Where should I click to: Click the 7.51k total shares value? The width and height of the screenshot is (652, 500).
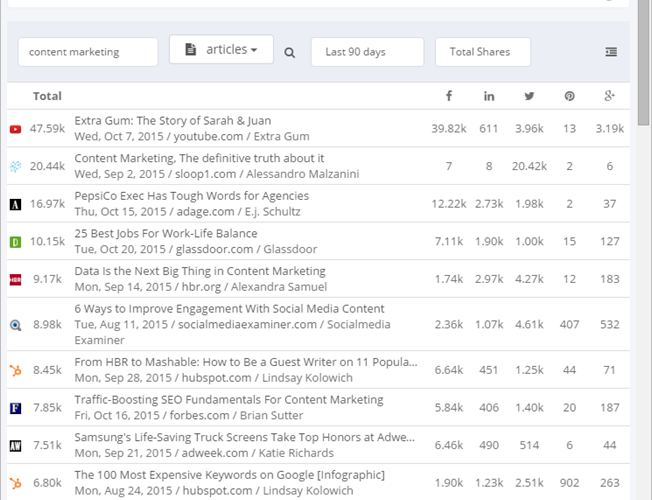(47, 445)
